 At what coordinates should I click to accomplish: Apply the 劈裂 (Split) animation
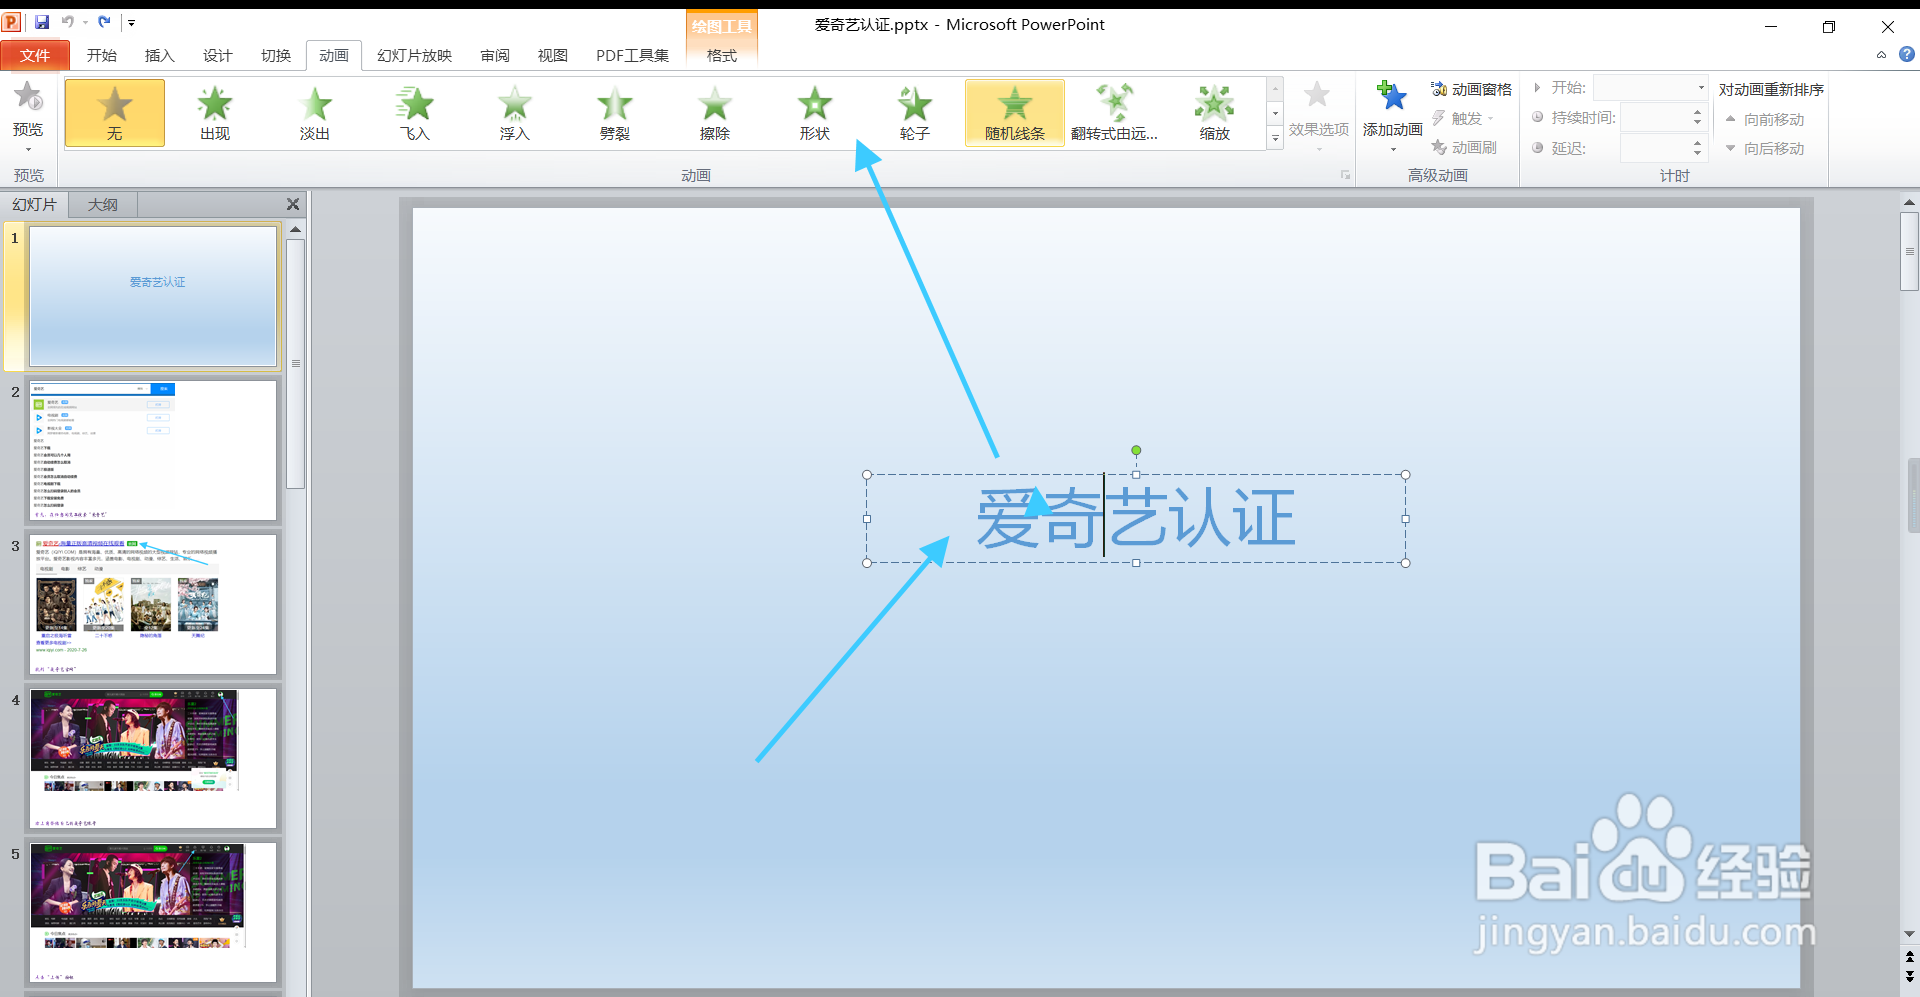tap(615, 113)
